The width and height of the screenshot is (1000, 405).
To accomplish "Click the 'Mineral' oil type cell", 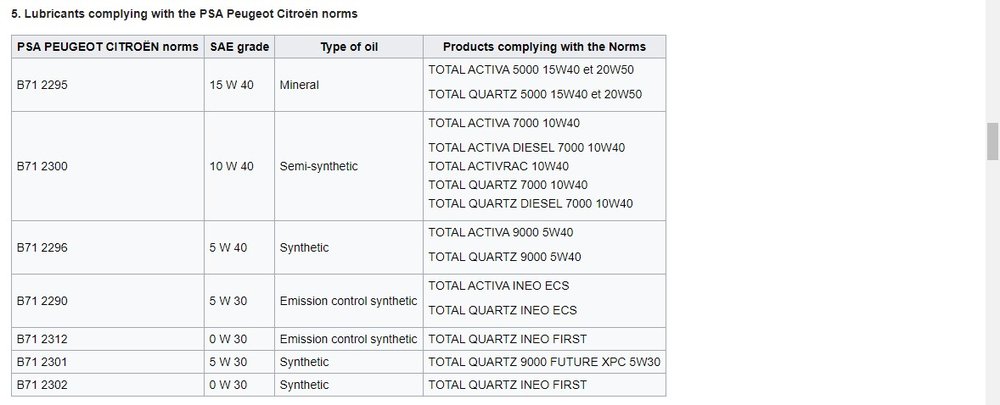I will tap(349, 85).
